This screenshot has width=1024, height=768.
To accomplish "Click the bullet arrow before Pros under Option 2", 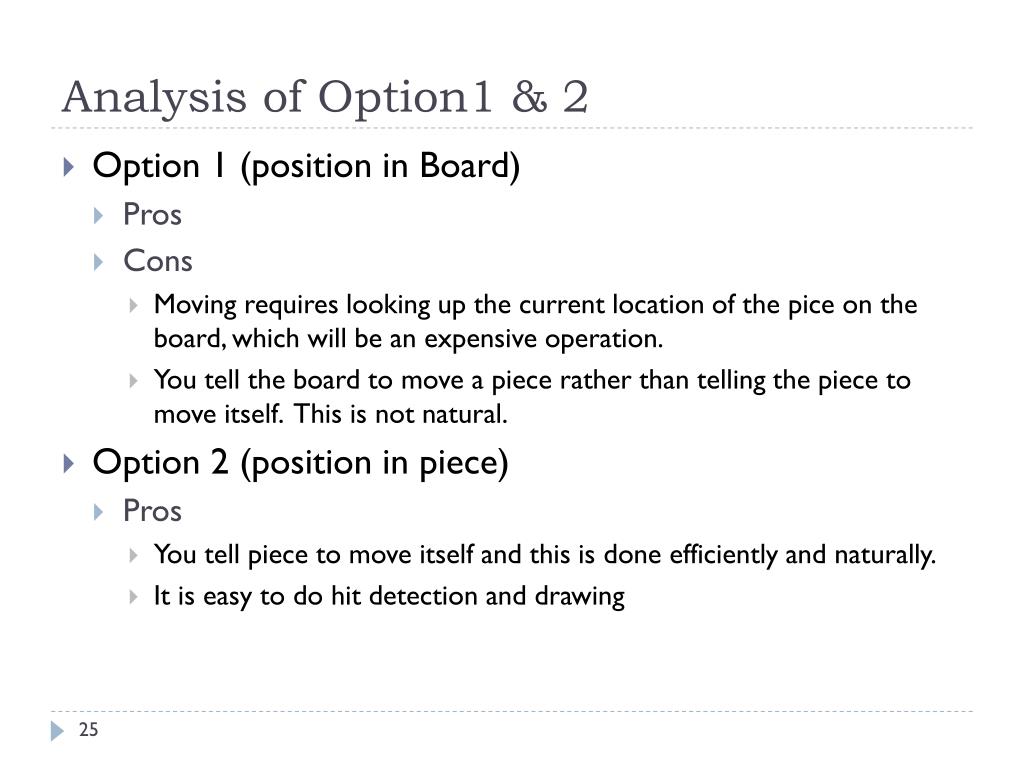I will click(99, 511).
